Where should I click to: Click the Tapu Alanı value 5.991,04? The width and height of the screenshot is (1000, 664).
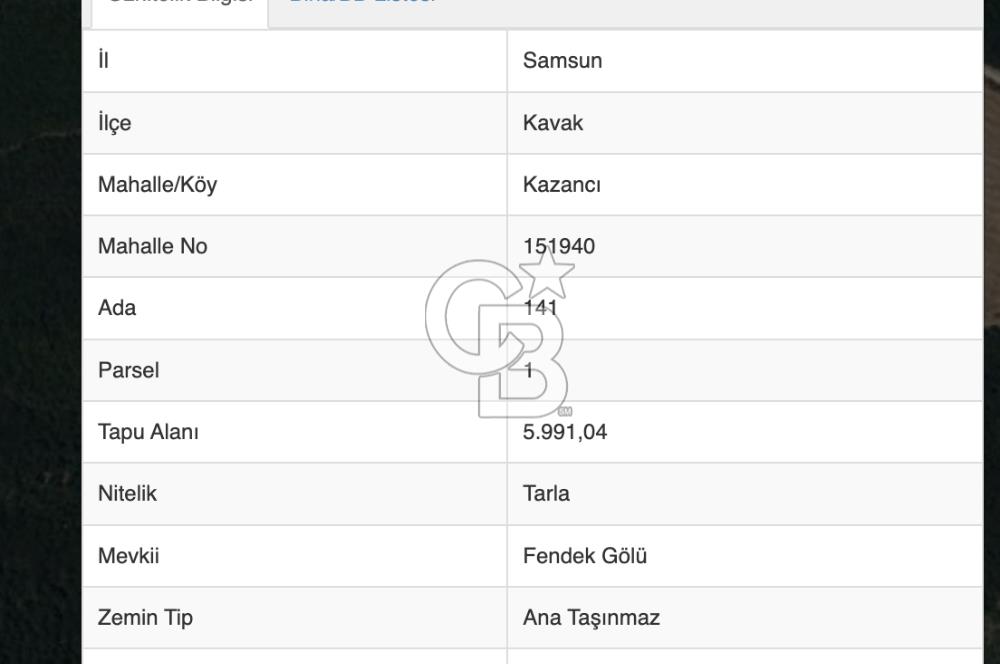click(566, 432)
